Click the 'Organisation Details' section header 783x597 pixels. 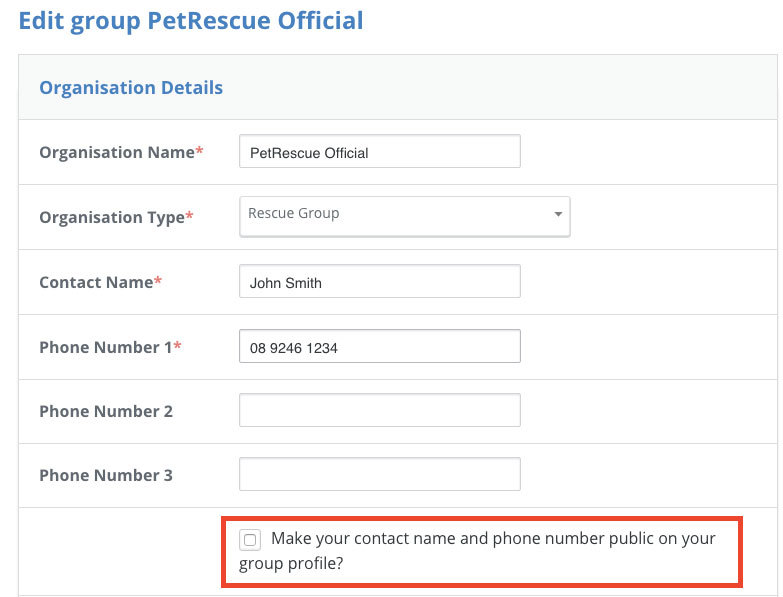(131, 88)
